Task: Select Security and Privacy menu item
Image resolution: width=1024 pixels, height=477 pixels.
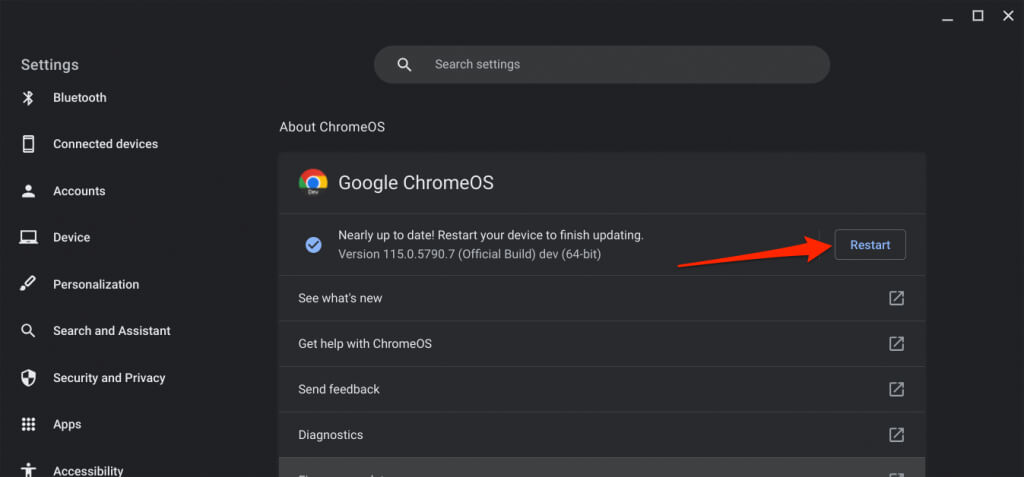Action: click(x=109, y=378)
